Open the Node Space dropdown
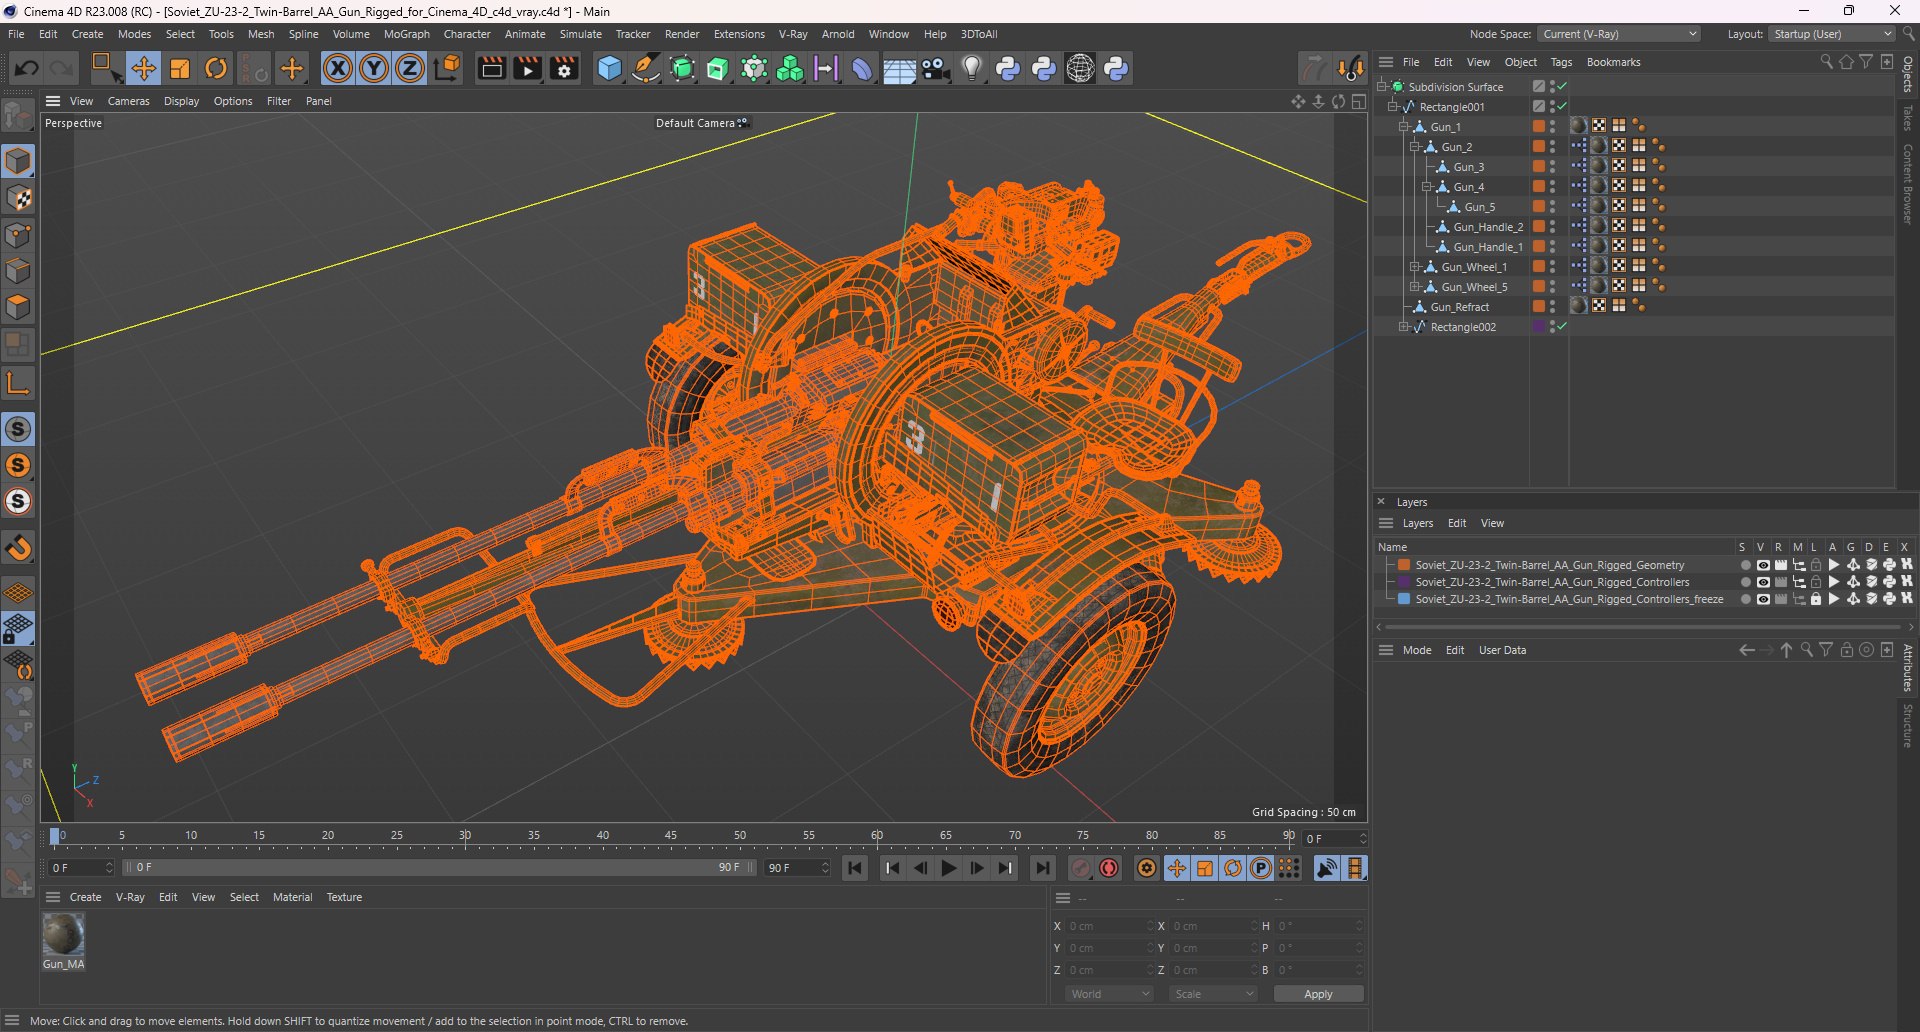This screenshot has height=1032, width=1920. click(1619, 34)
